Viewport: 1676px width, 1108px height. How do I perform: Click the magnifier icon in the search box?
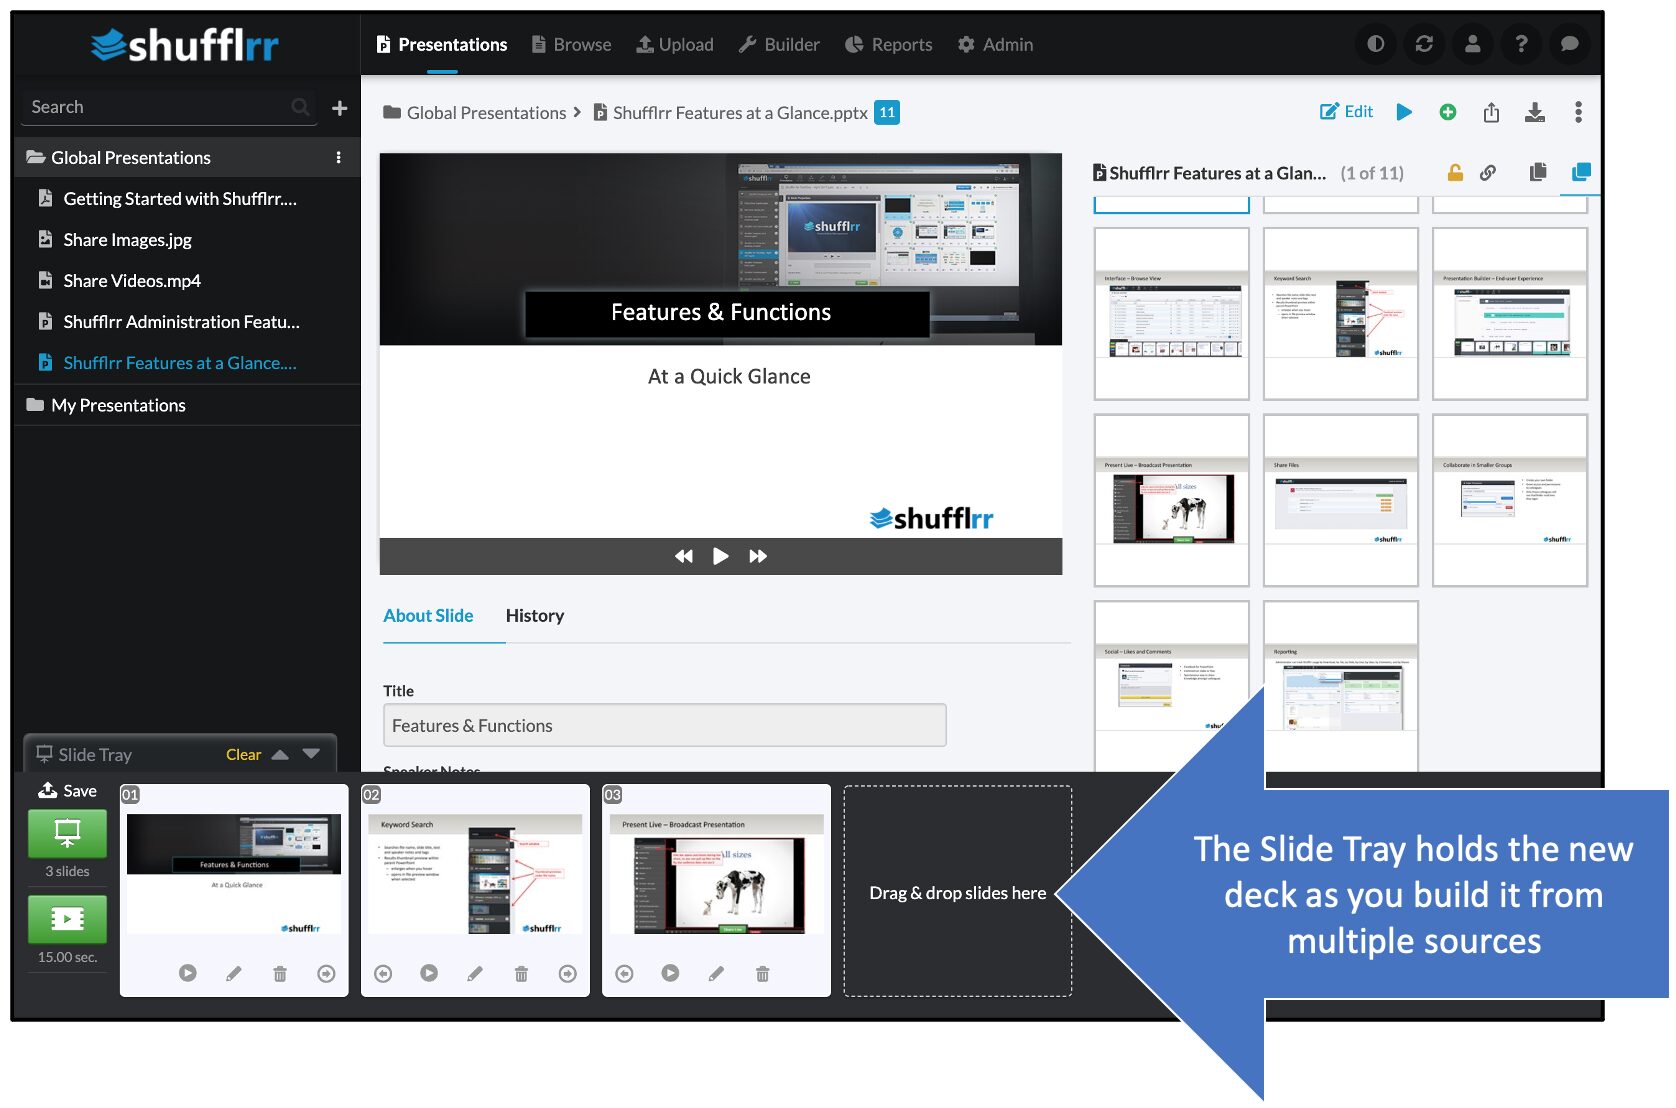[x=300, y=107]
